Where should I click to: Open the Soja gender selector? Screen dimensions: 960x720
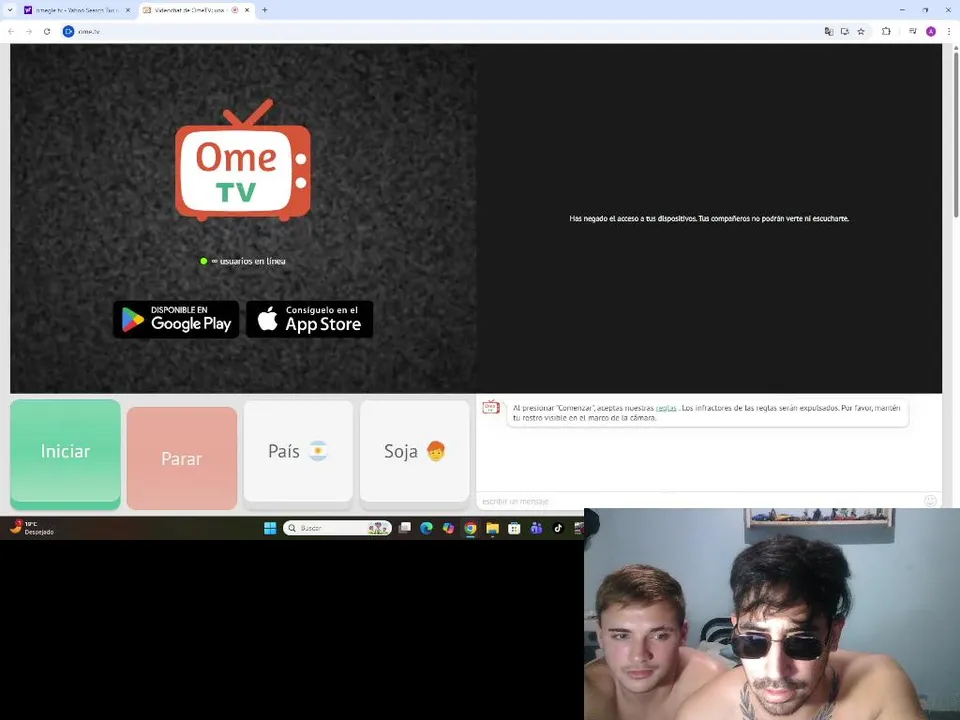(x=414, y=452)
